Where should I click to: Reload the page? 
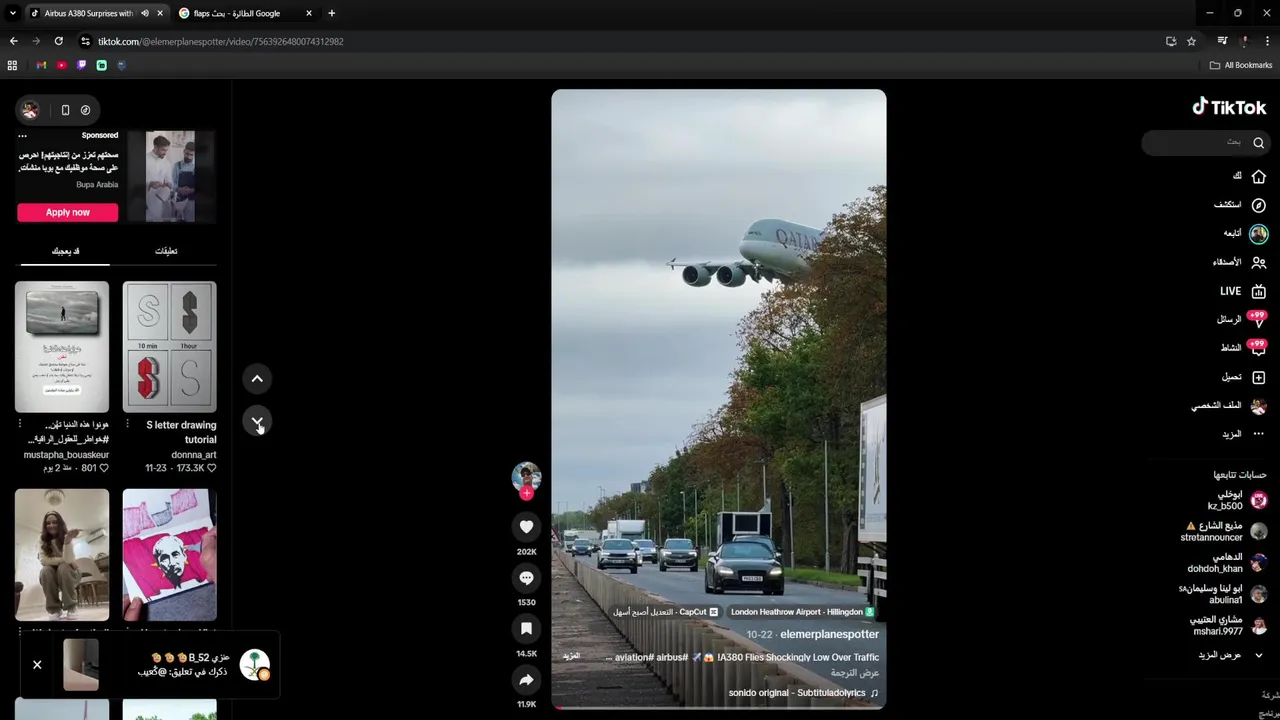tap(58, 41)
